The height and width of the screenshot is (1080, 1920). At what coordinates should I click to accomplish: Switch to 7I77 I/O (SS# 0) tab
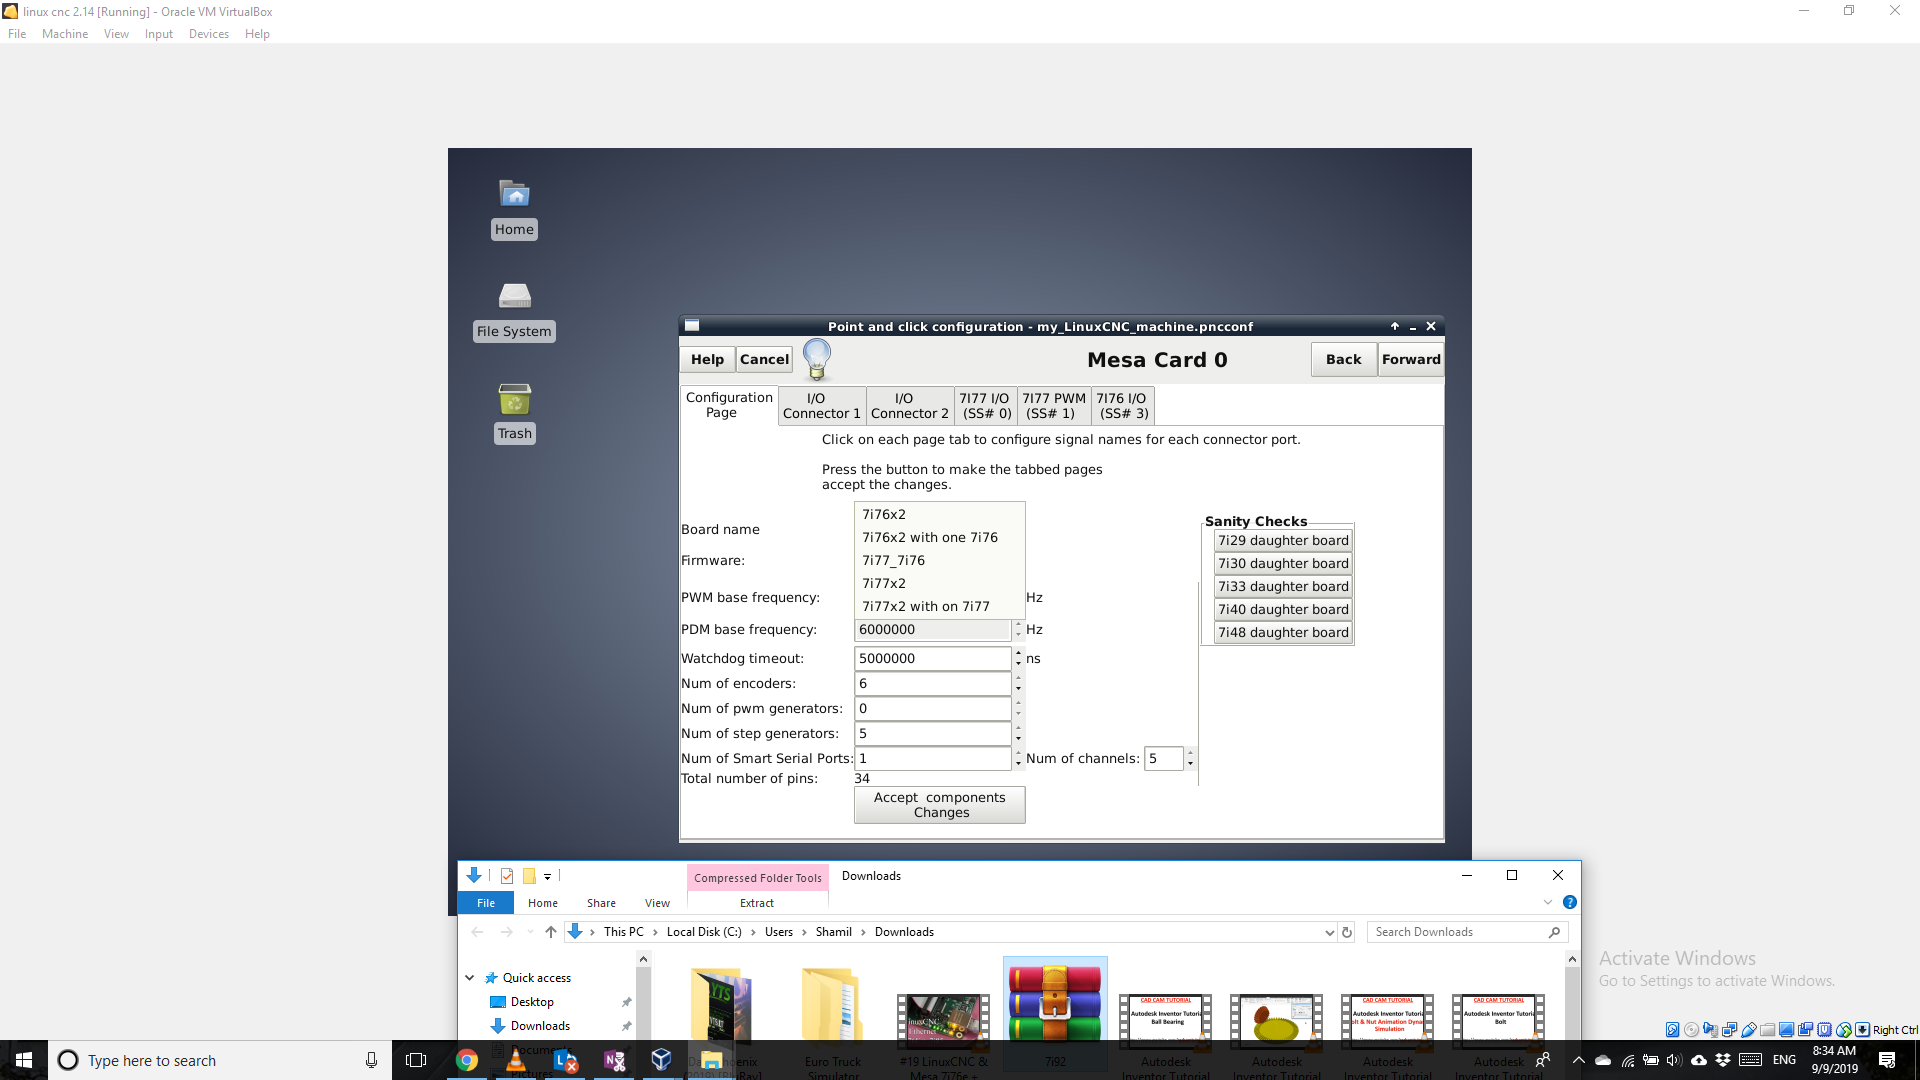(x=986, y=406)
